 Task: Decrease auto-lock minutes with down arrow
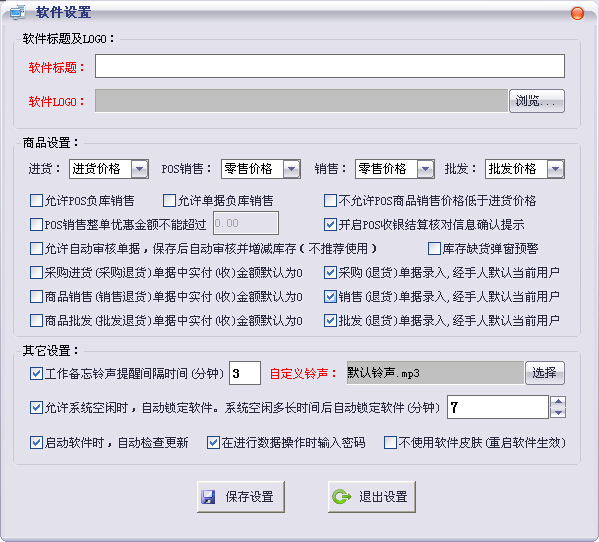[x=559, y=413]
